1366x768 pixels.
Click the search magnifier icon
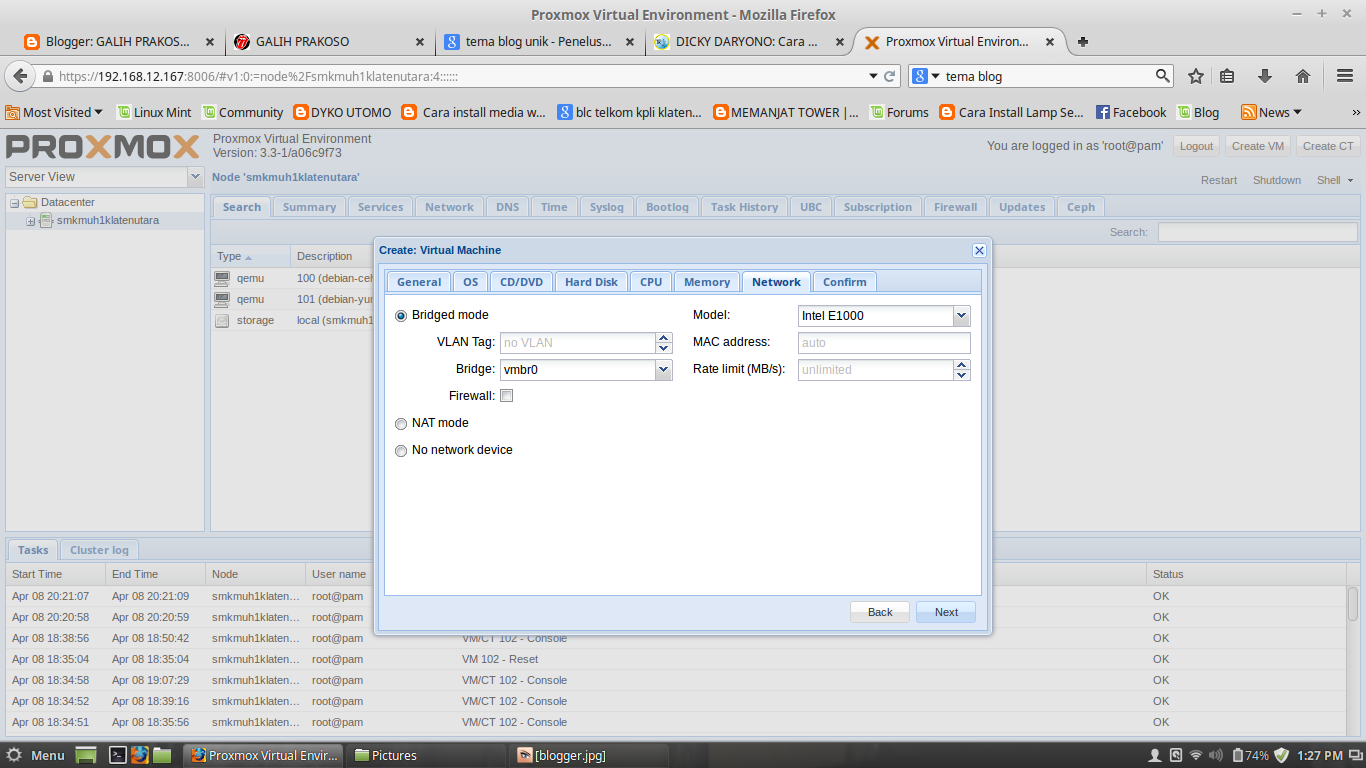[1163, 76]
